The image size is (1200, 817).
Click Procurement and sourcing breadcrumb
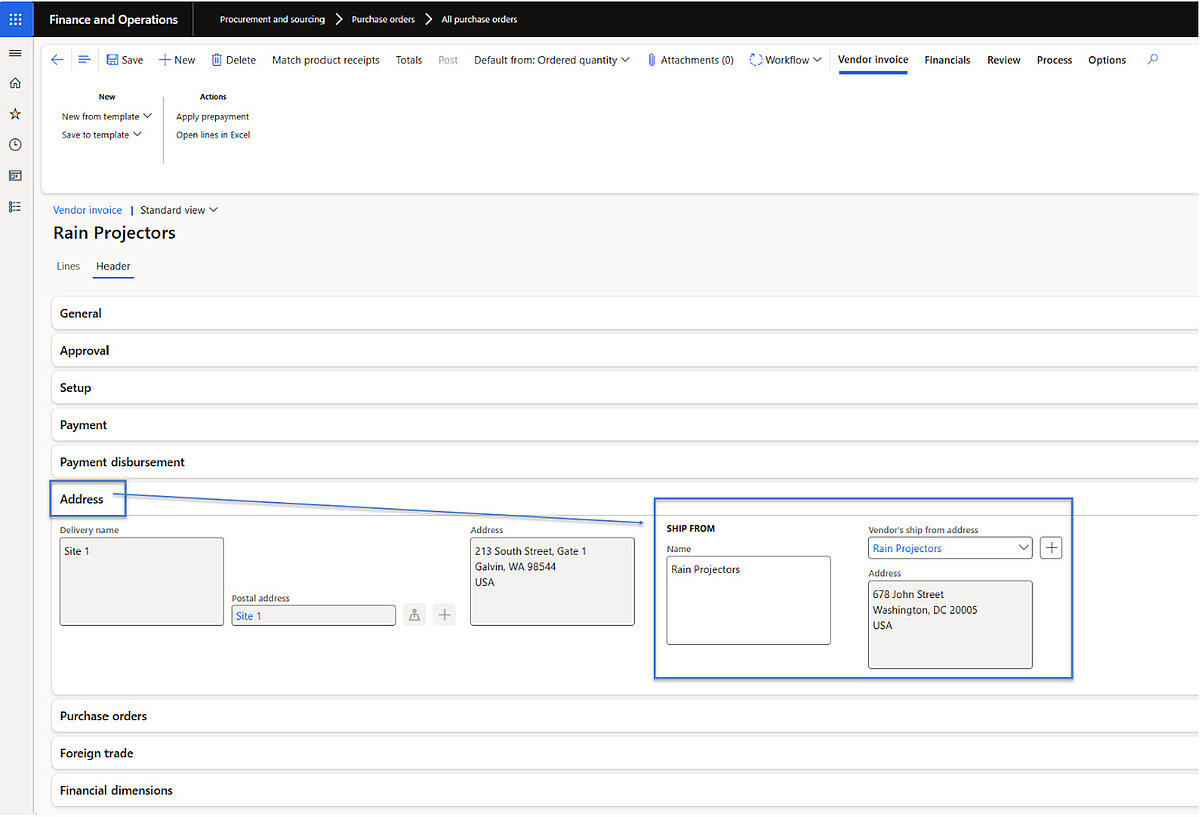pyautogui.click(x=272, y=19)
